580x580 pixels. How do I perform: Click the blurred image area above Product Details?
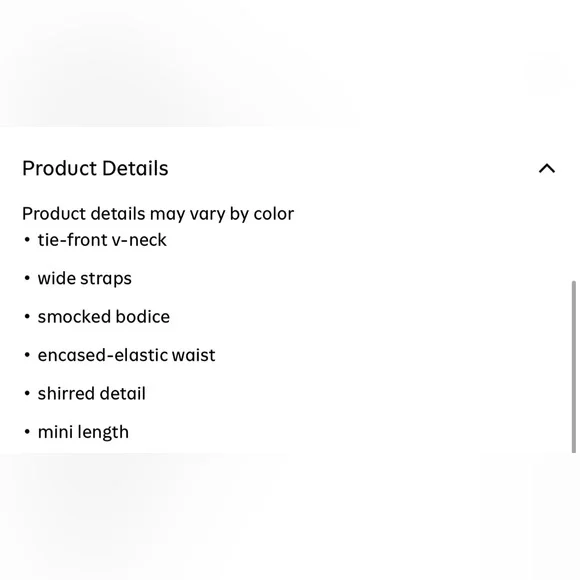tap(290, 63)
